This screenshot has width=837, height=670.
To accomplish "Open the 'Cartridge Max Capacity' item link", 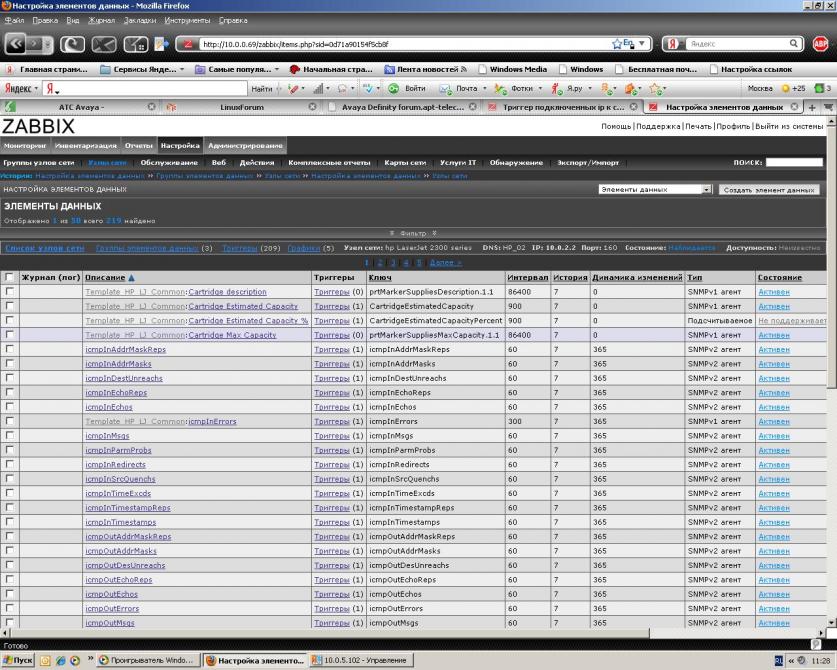I will click(232, 335).
